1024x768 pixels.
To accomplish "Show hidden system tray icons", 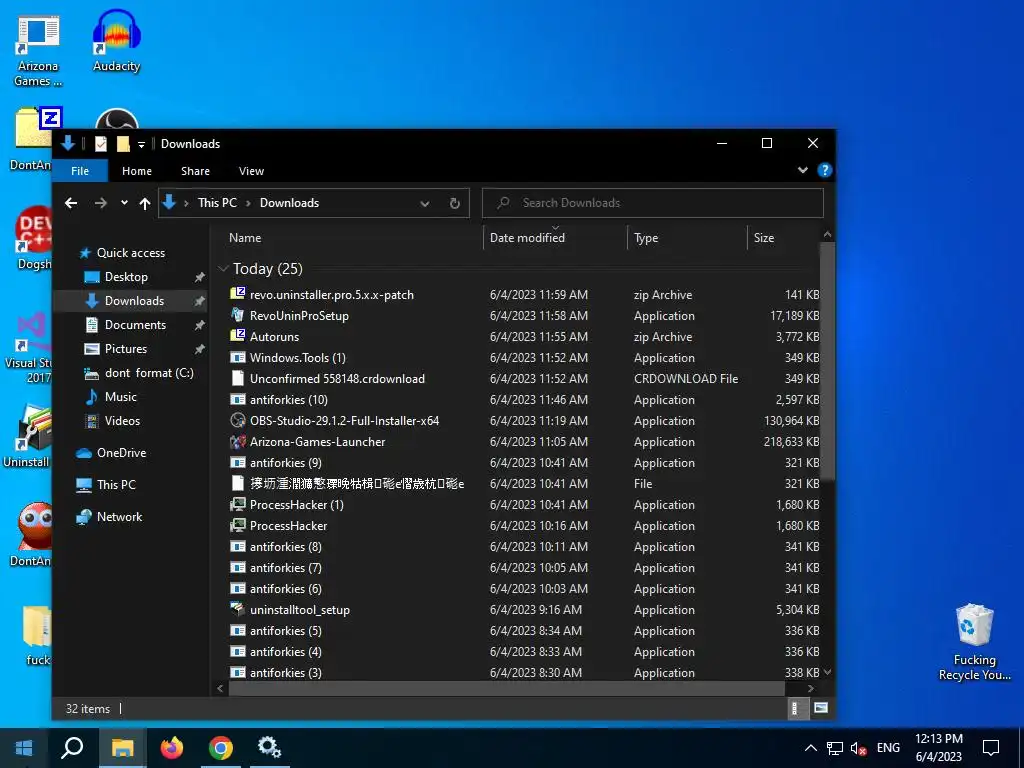I will tap(810, 748).
